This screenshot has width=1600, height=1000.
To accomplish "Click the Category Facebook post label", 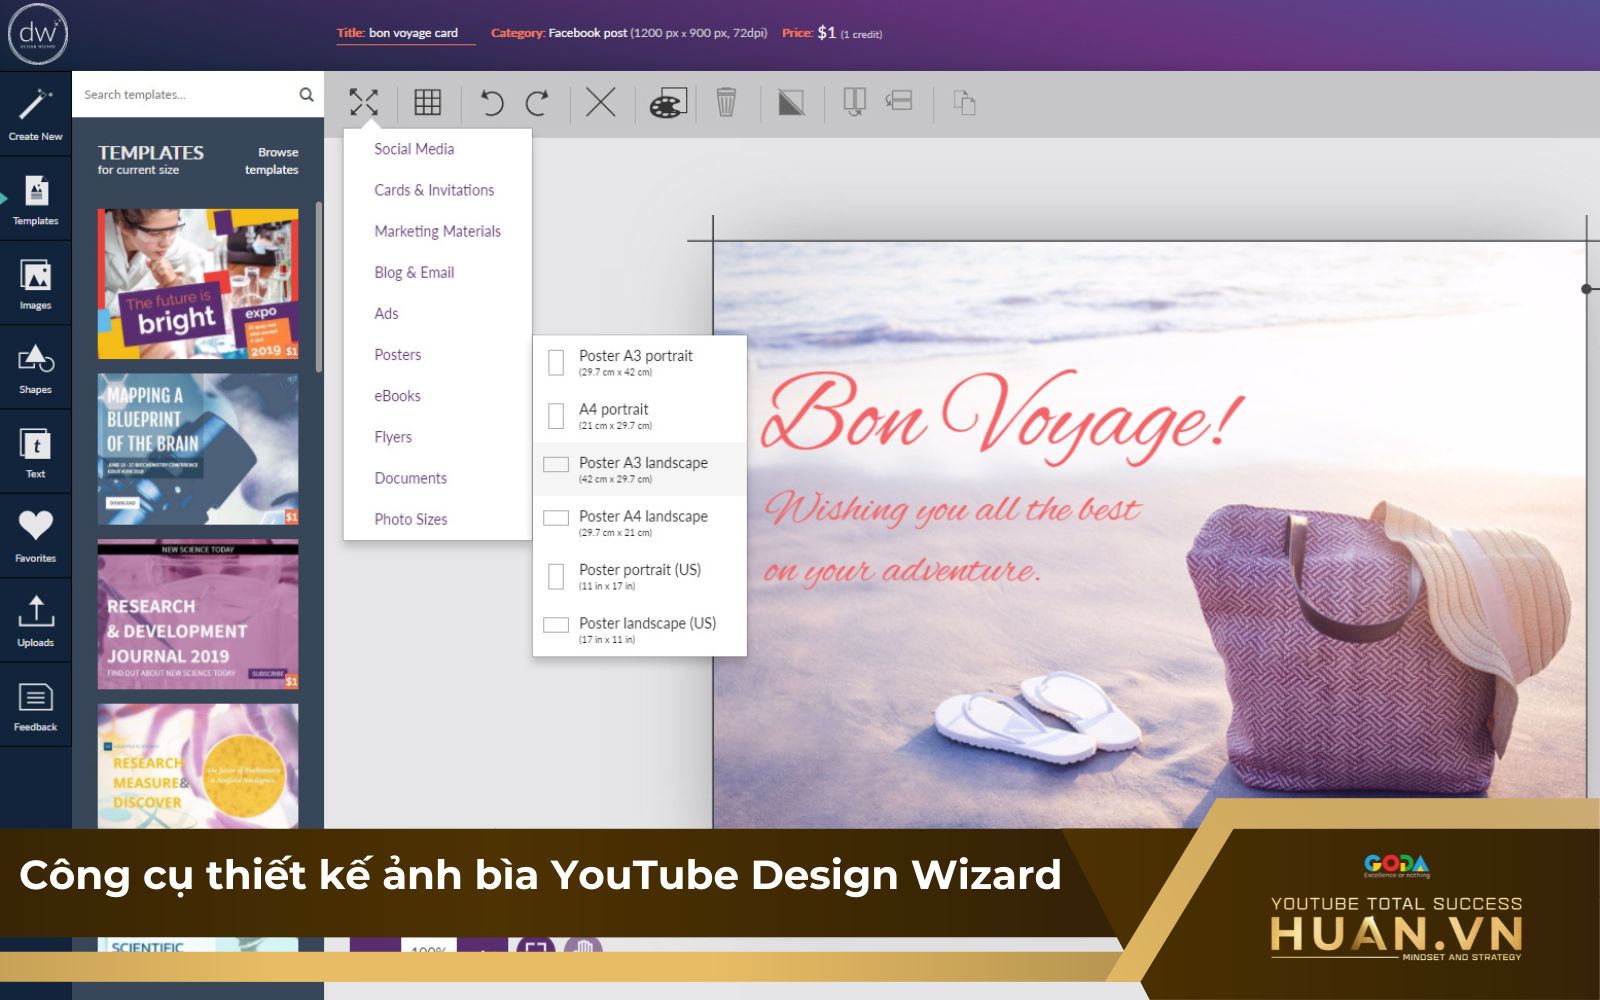I will click(x=629, y=33).
